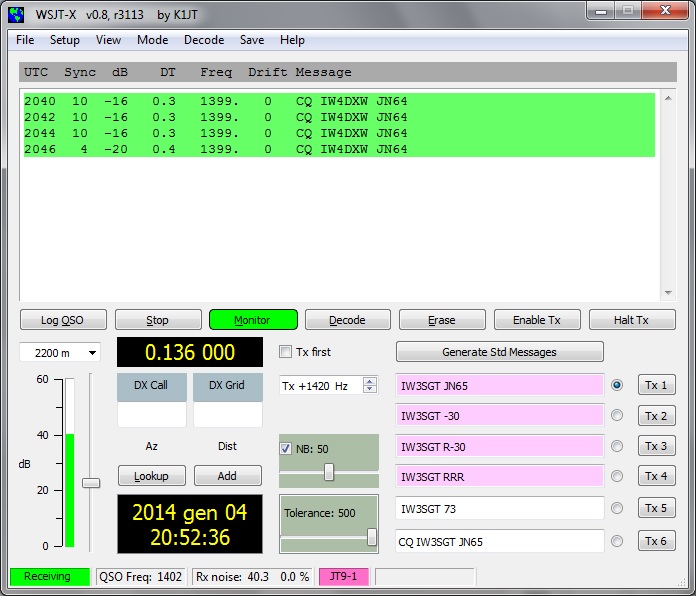Click the decoded line at 2040 UTC
Viewport: 696px width, 596px height.
tap(339, 101)
